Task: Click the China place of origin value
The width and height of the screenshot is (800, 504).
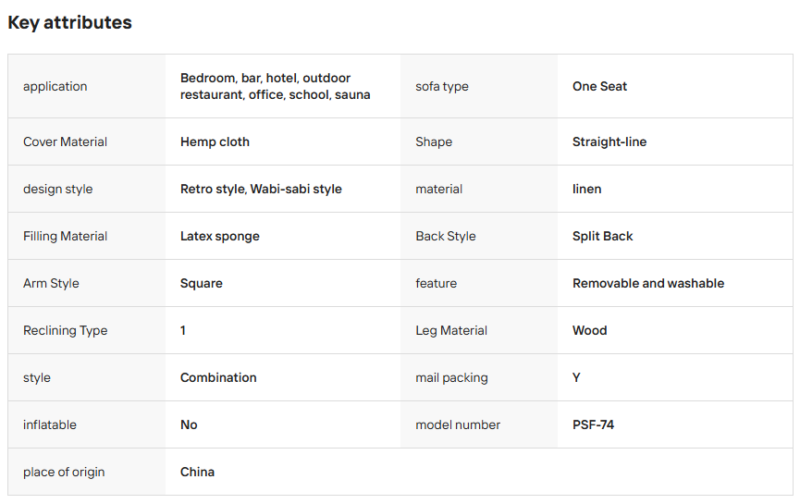Action: tap(197, 472)
